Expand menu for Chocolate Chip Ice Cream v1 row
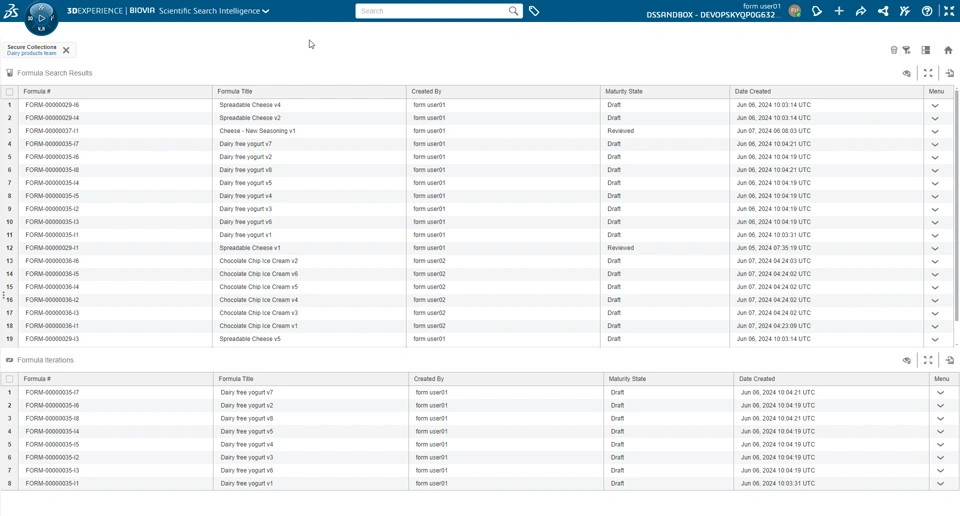 click(x=935, y=326)
